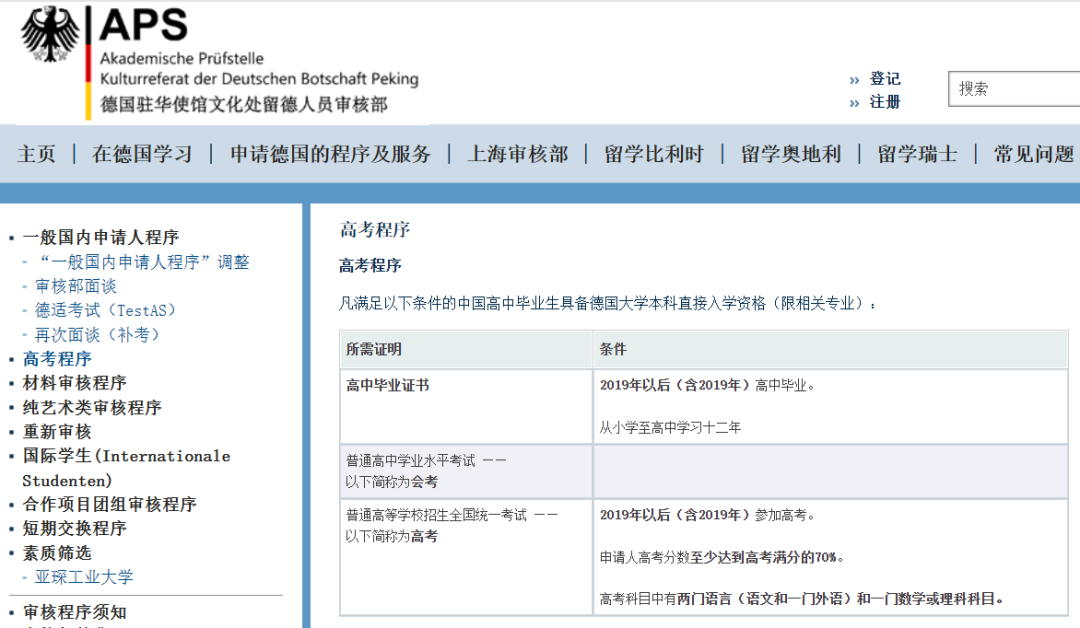Click the 2019年以后（含2019年）参加高考 text
Screen dimensions: 1080x628
[x=707, y=514]
